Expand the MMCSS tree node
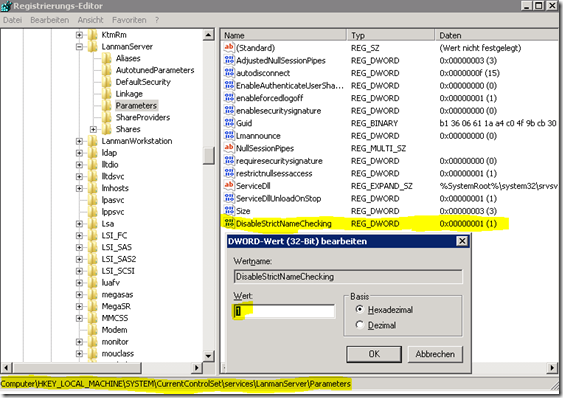Image resolution: width=563 pixels, height=398 pixels. [79, 318]
